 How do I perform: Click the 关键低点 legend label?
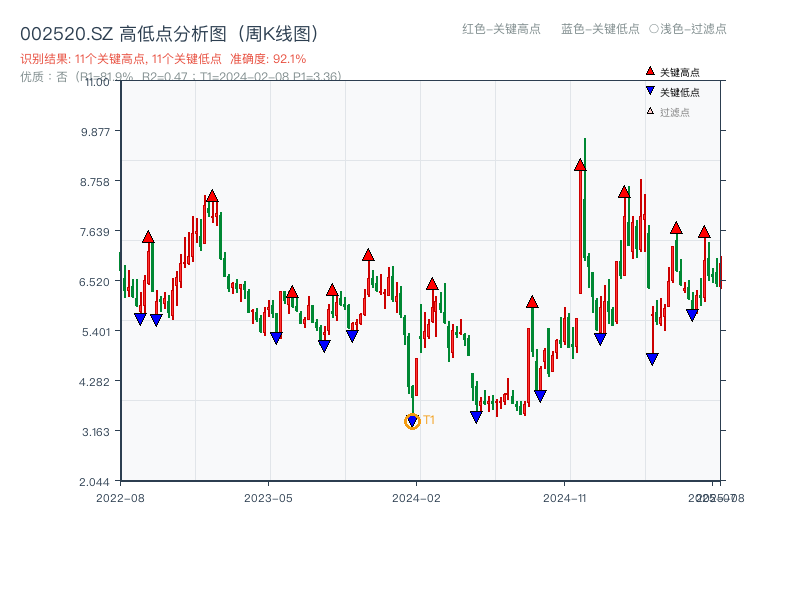tap(680, 92)
